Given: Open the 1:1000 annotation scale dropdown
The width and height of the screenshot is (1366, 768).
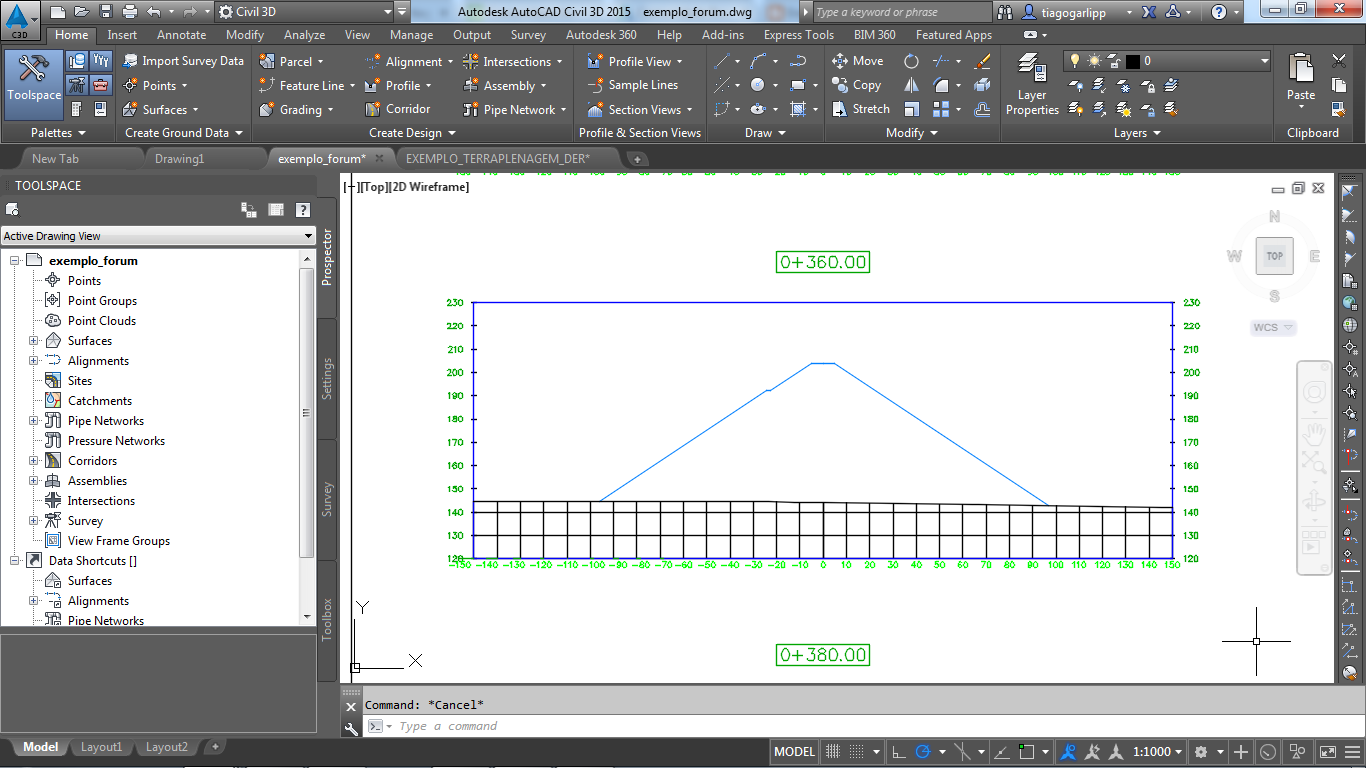Looking at the screenshot, I should [x=1157, y=752].
